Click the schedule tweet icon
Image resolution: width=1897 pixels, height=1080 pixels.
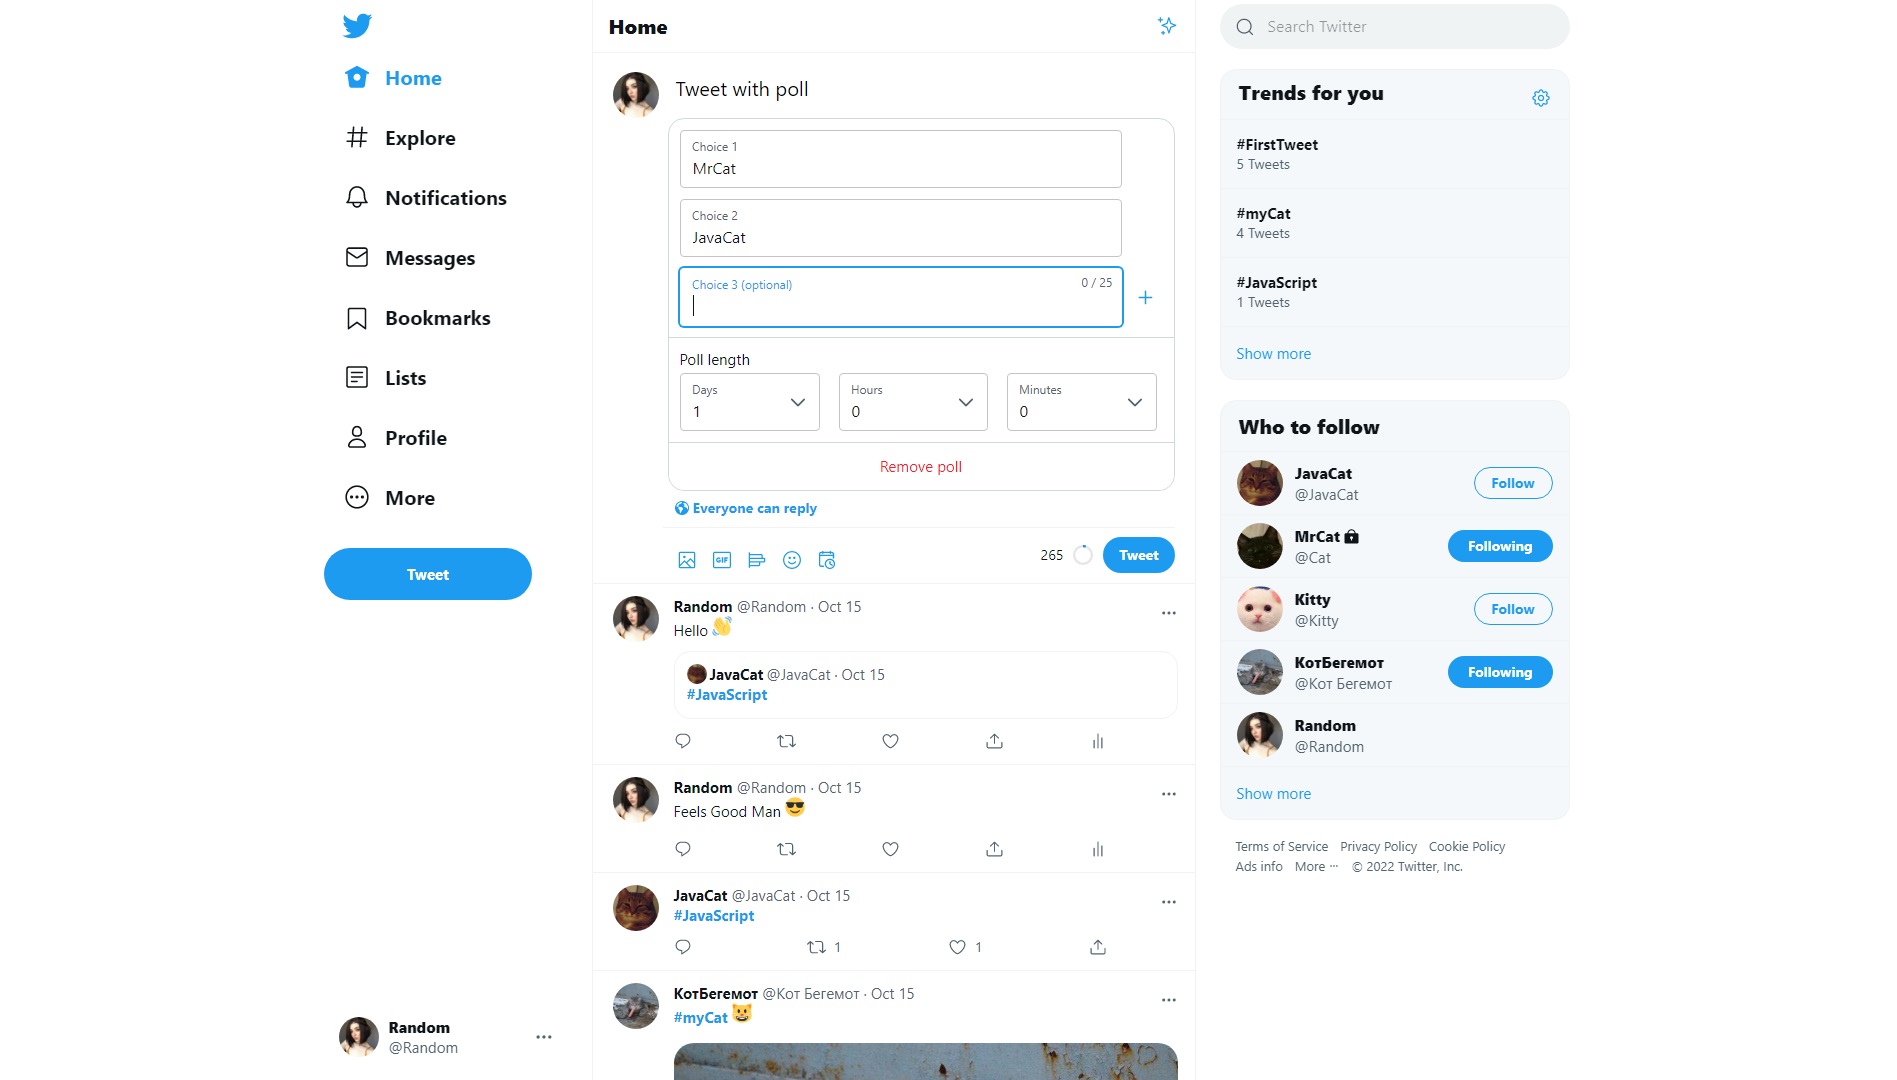click(x=827, y=560)
